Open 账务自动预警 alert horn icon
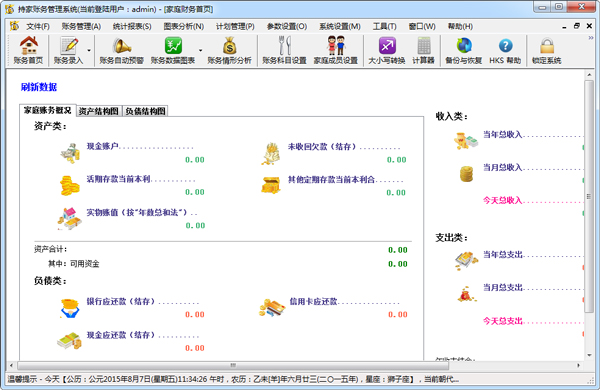 [121, 50]
